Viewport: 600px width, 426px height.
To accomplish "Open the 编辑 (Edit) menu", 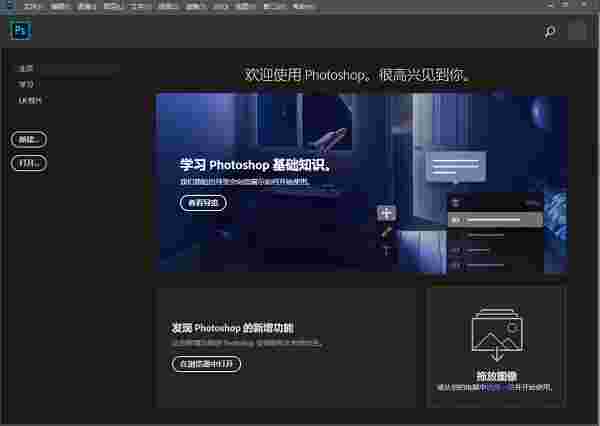I will coord(59,7).
